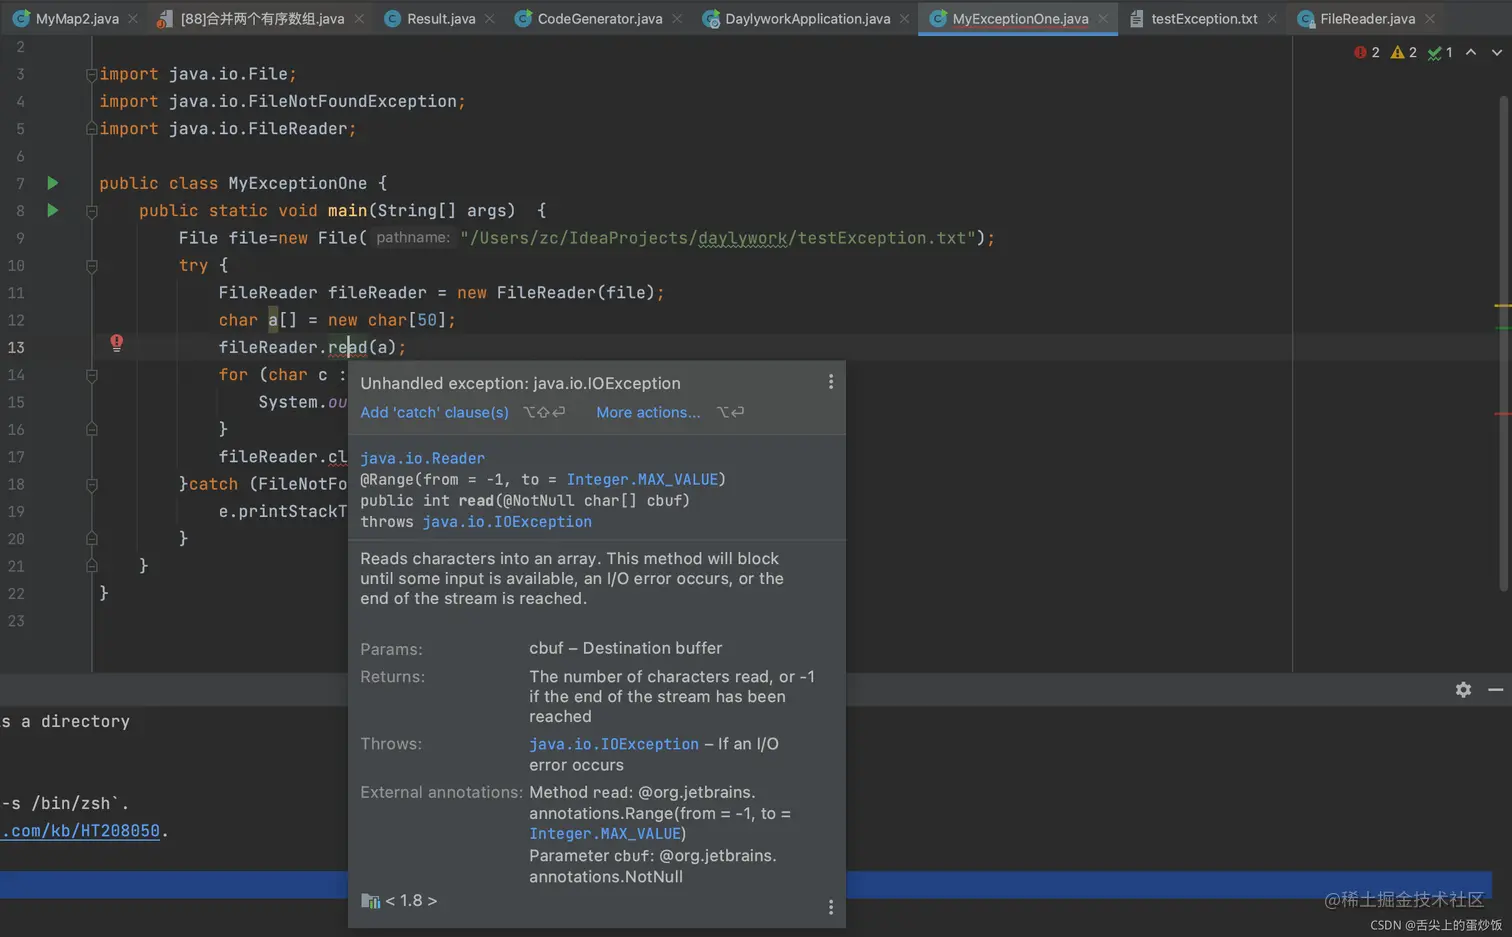
Task: Open java.io.IOException link in Throws row
Action: [614, 744]
